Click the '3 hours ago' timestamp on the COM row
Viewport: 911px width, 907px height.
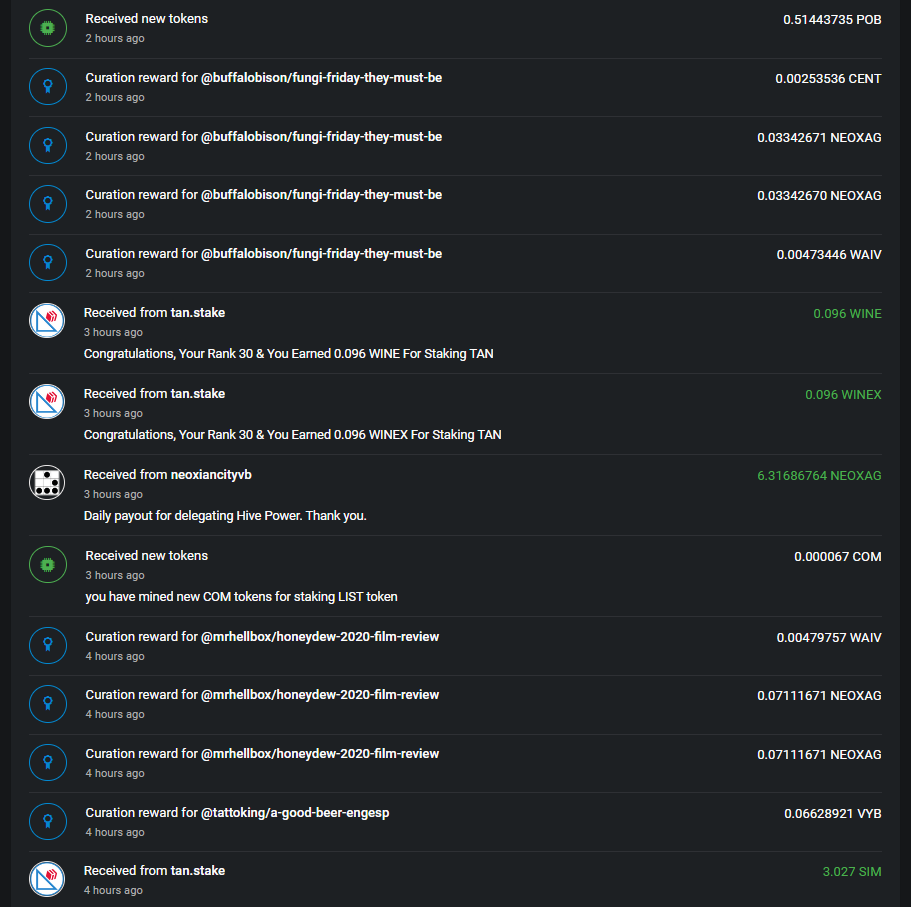[x=115, y=575]
